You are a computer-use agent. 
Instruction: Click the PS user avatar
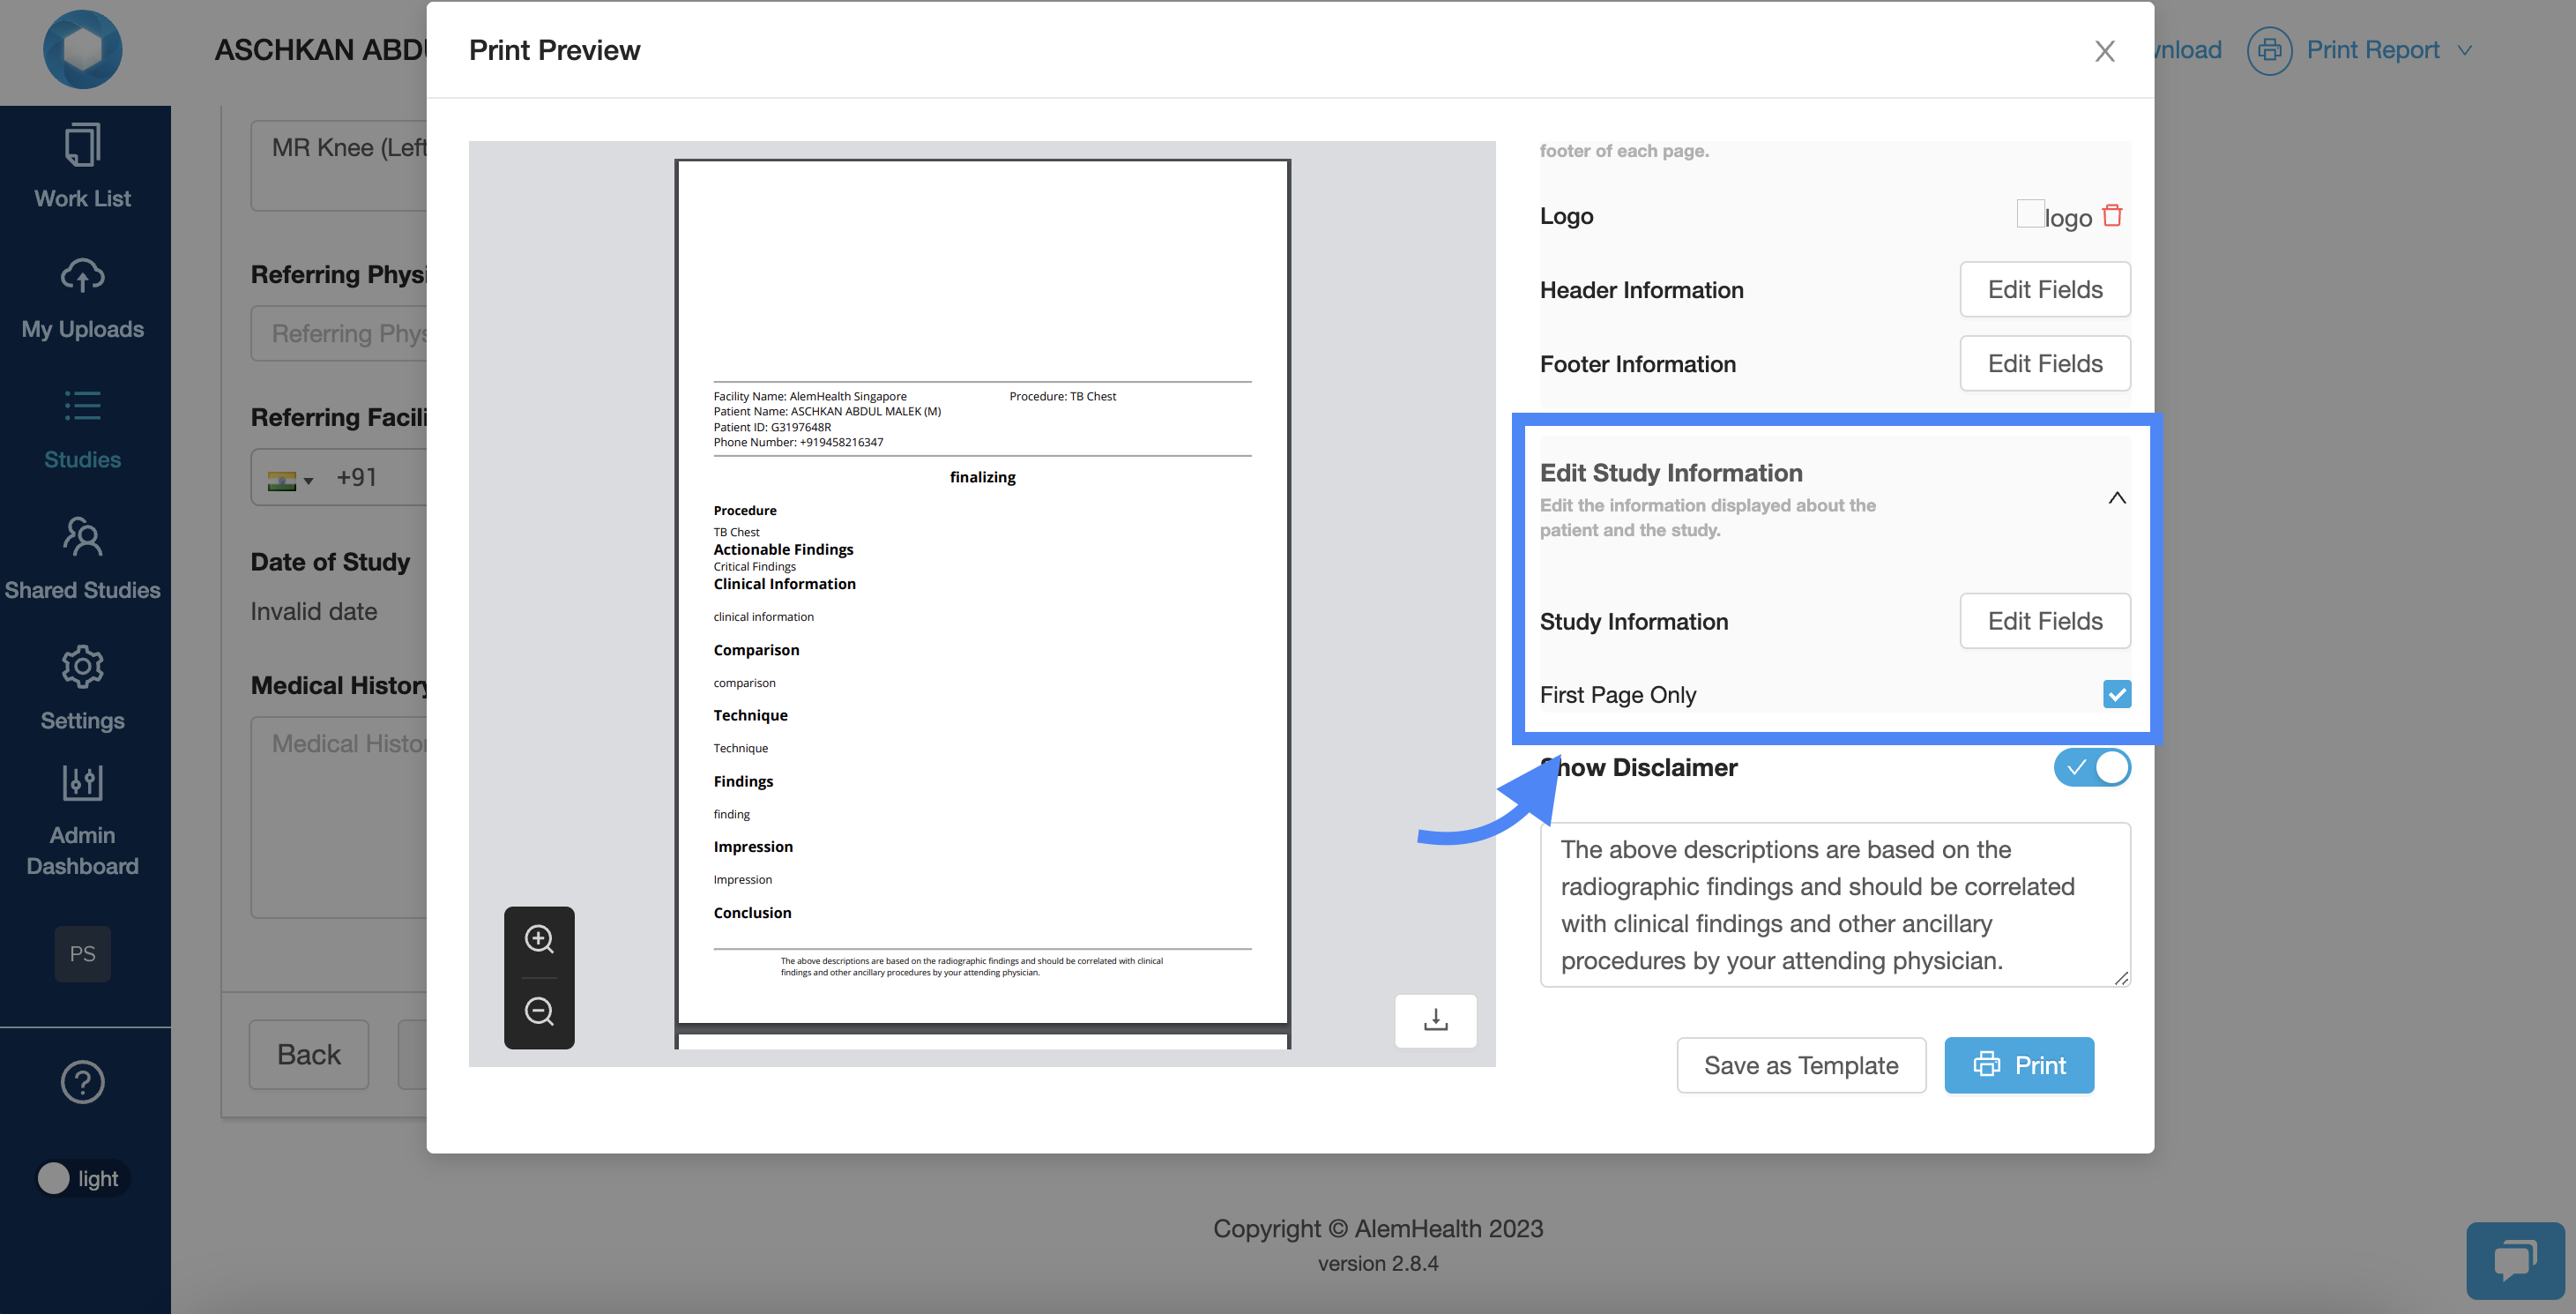83,953
